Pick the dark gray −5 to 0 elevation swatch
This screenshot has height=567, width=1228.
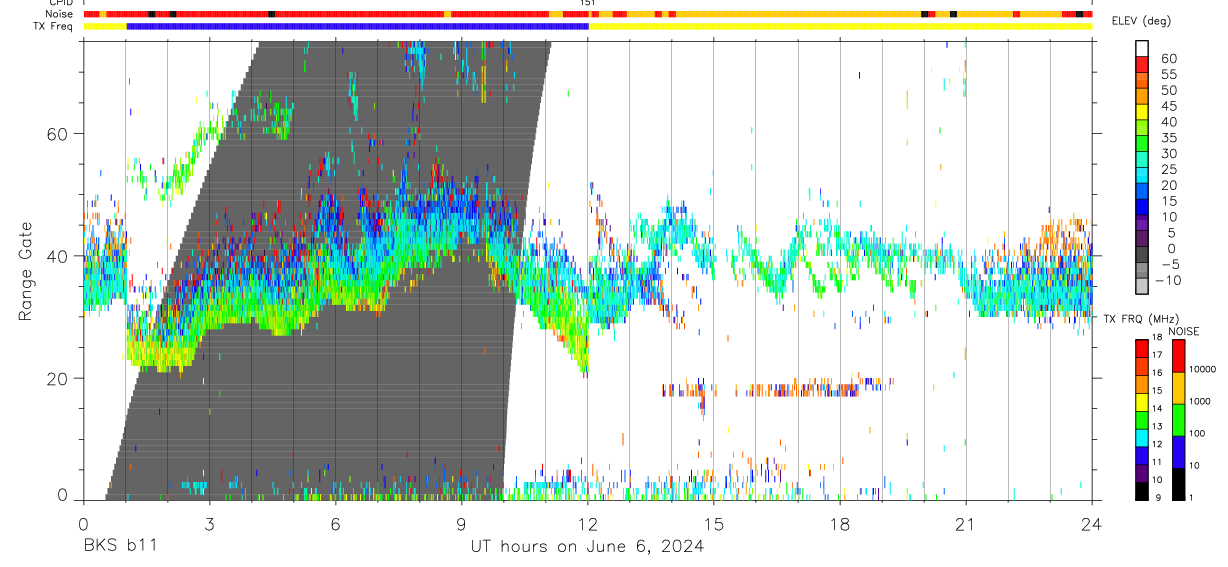(1142, 254)
